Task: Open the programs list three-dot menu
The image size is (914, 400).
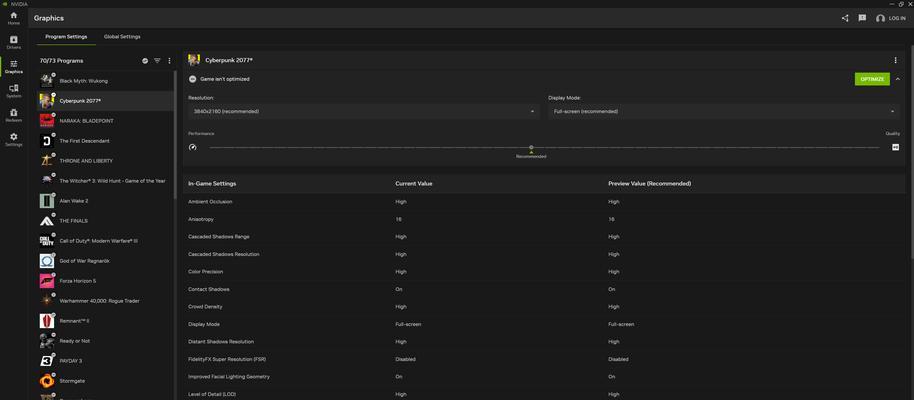Action: click(x=170, y=61)
